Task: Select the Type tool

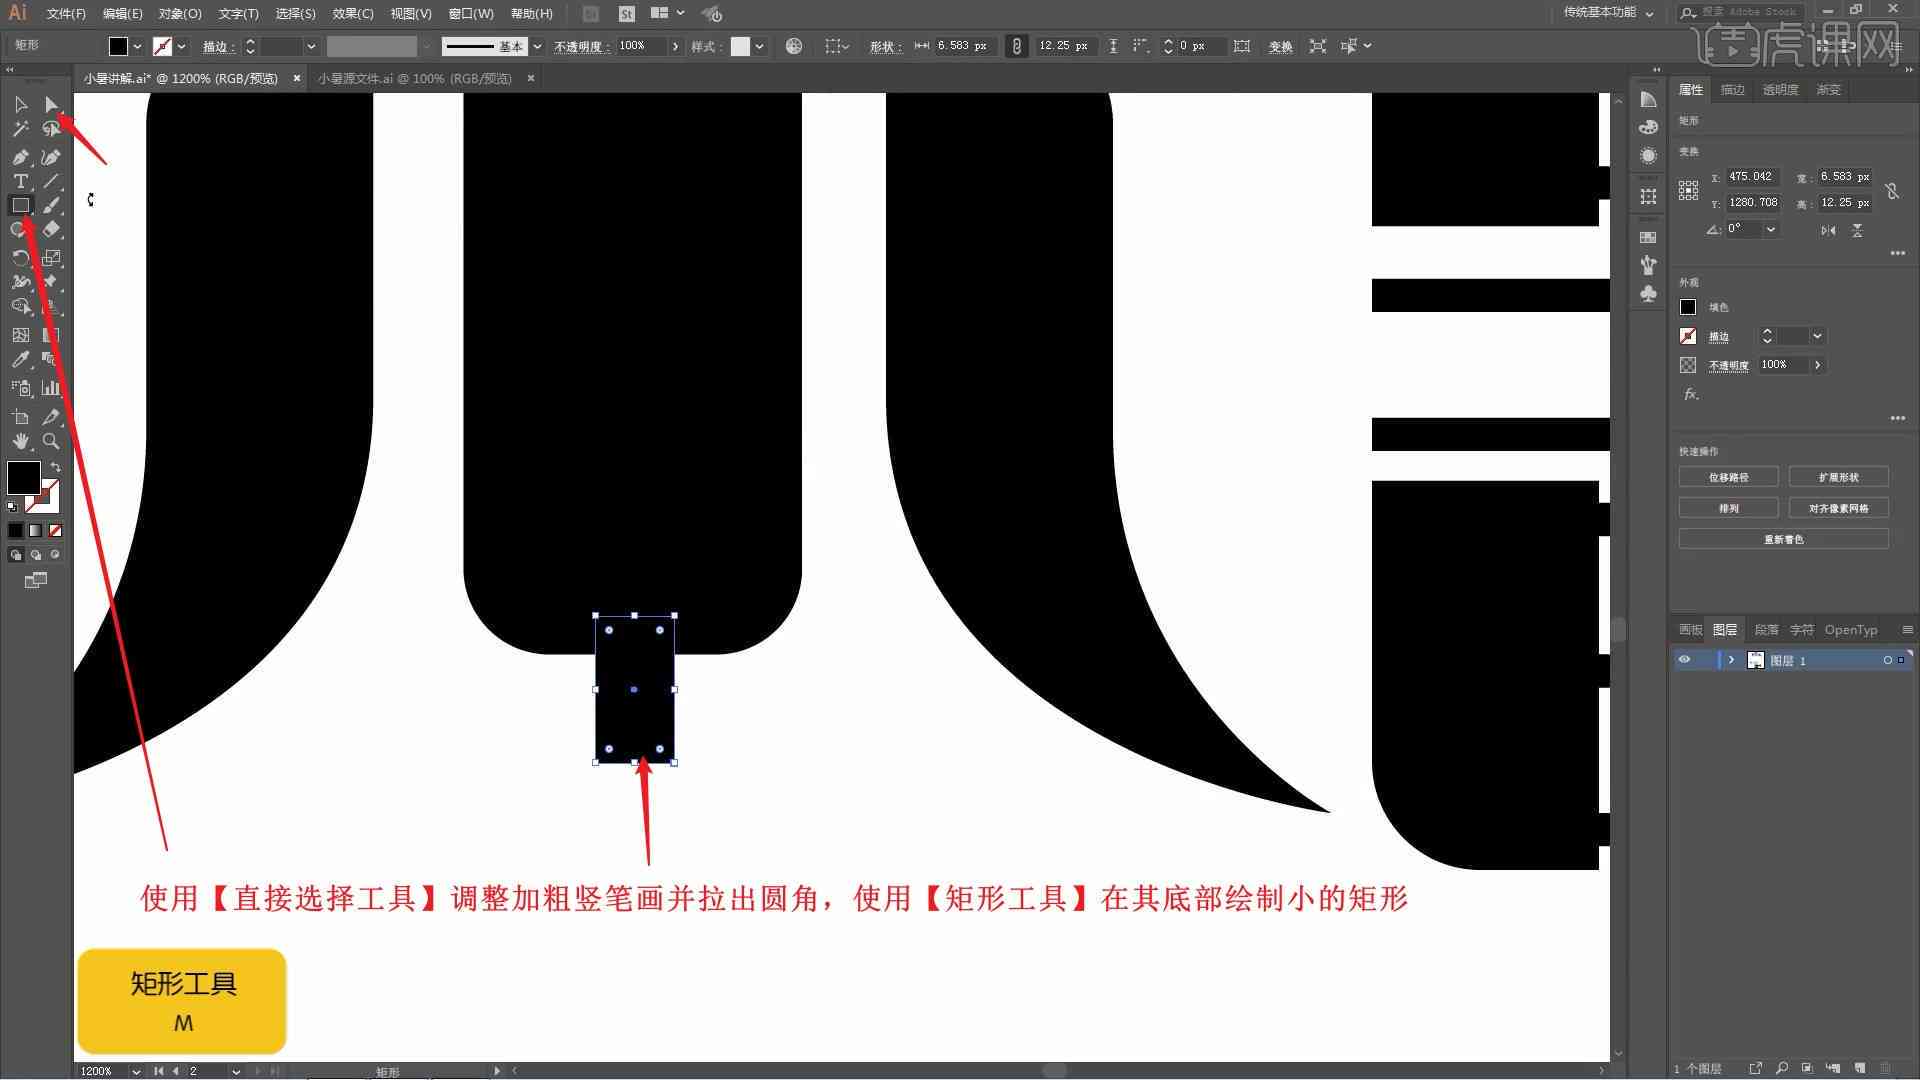Action: tap(20, 181)
